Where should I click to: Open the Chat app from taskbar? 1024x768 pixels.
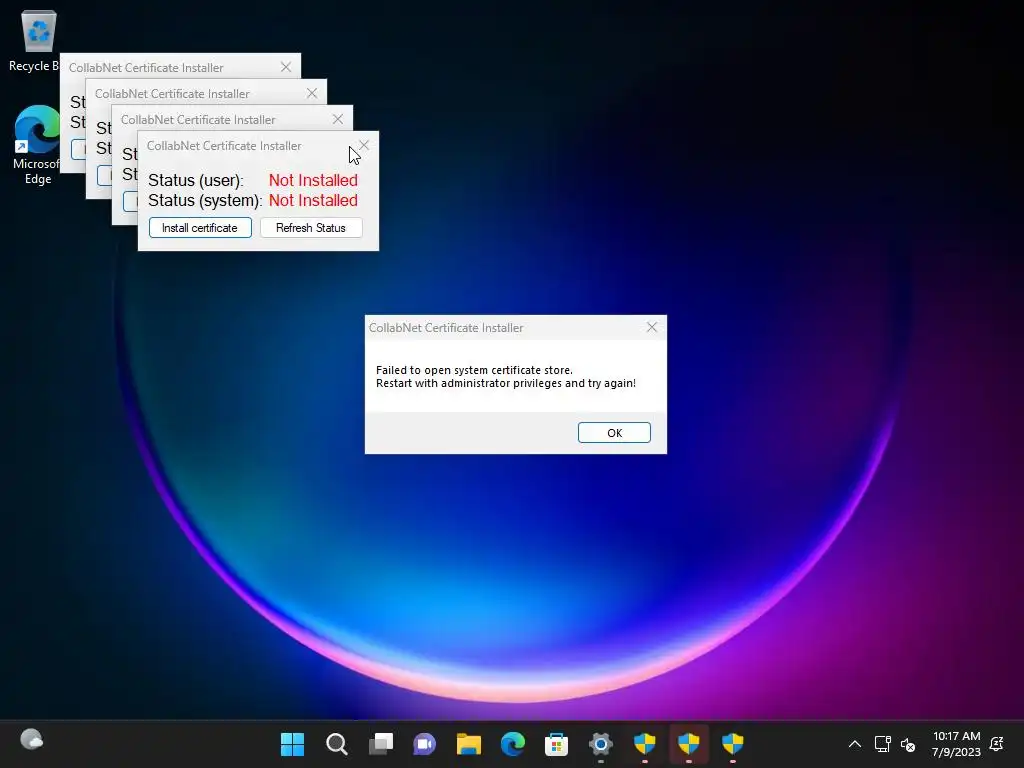(x=424, y=744)
